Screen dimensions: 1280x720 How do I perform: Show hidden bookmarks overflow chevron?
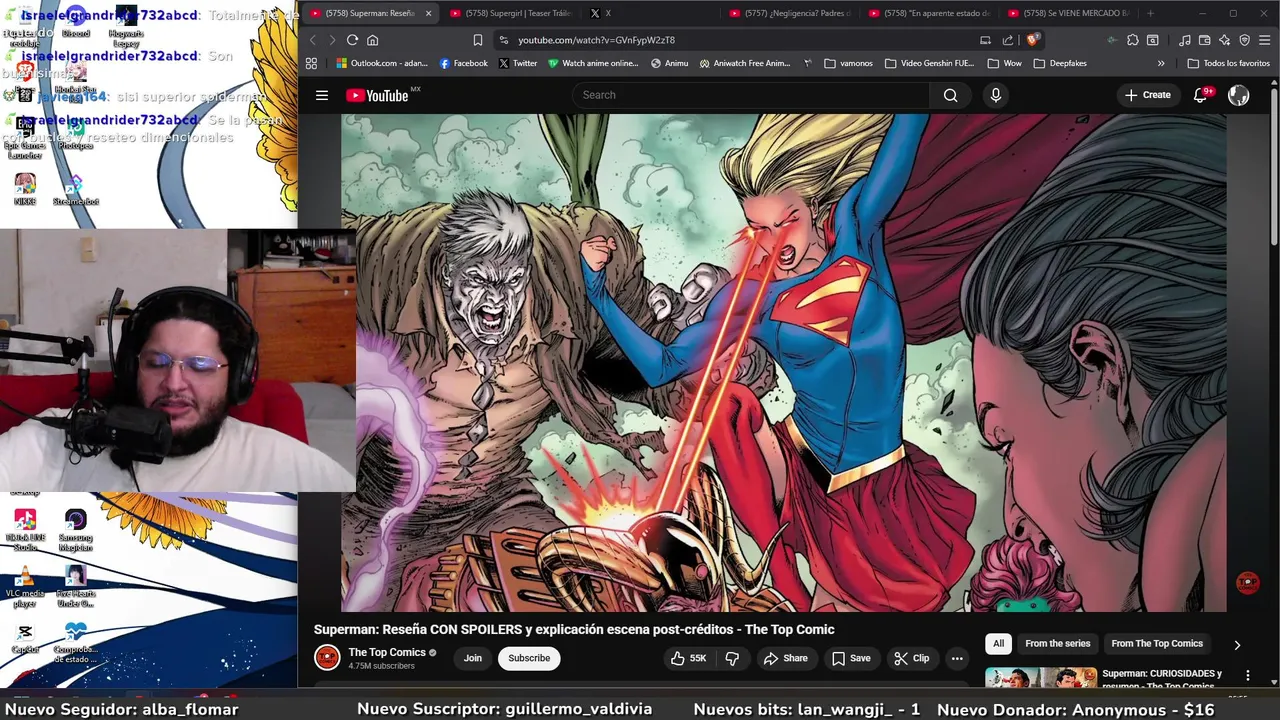[1161, 63]
